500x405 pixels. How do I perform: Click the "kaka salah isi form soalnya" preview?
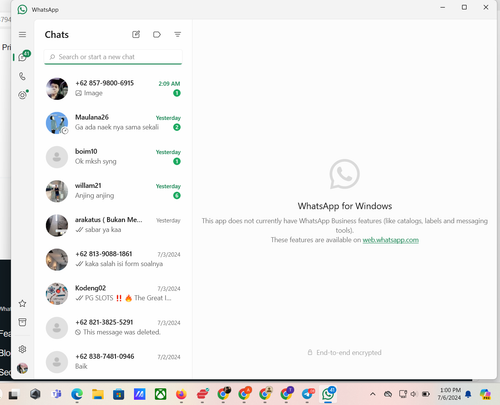point(124,264)
